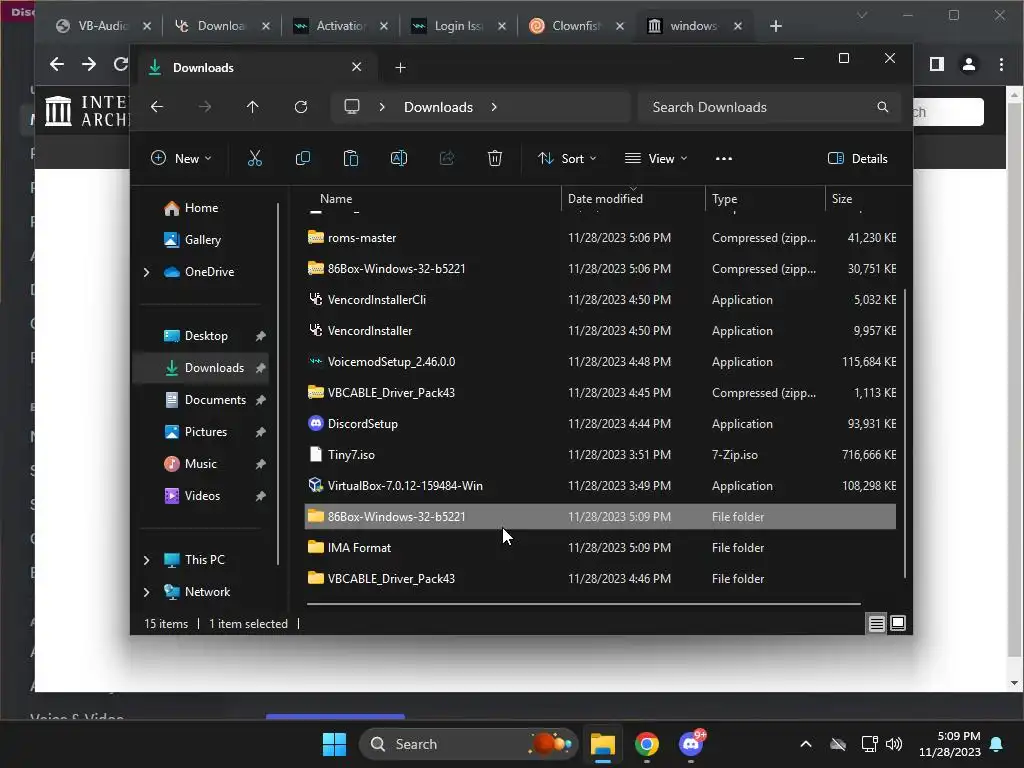The width and height of the screenshot is (1024, 768).
Task: Click the search magnifier icon in Explorer
Action: (882, 107)
